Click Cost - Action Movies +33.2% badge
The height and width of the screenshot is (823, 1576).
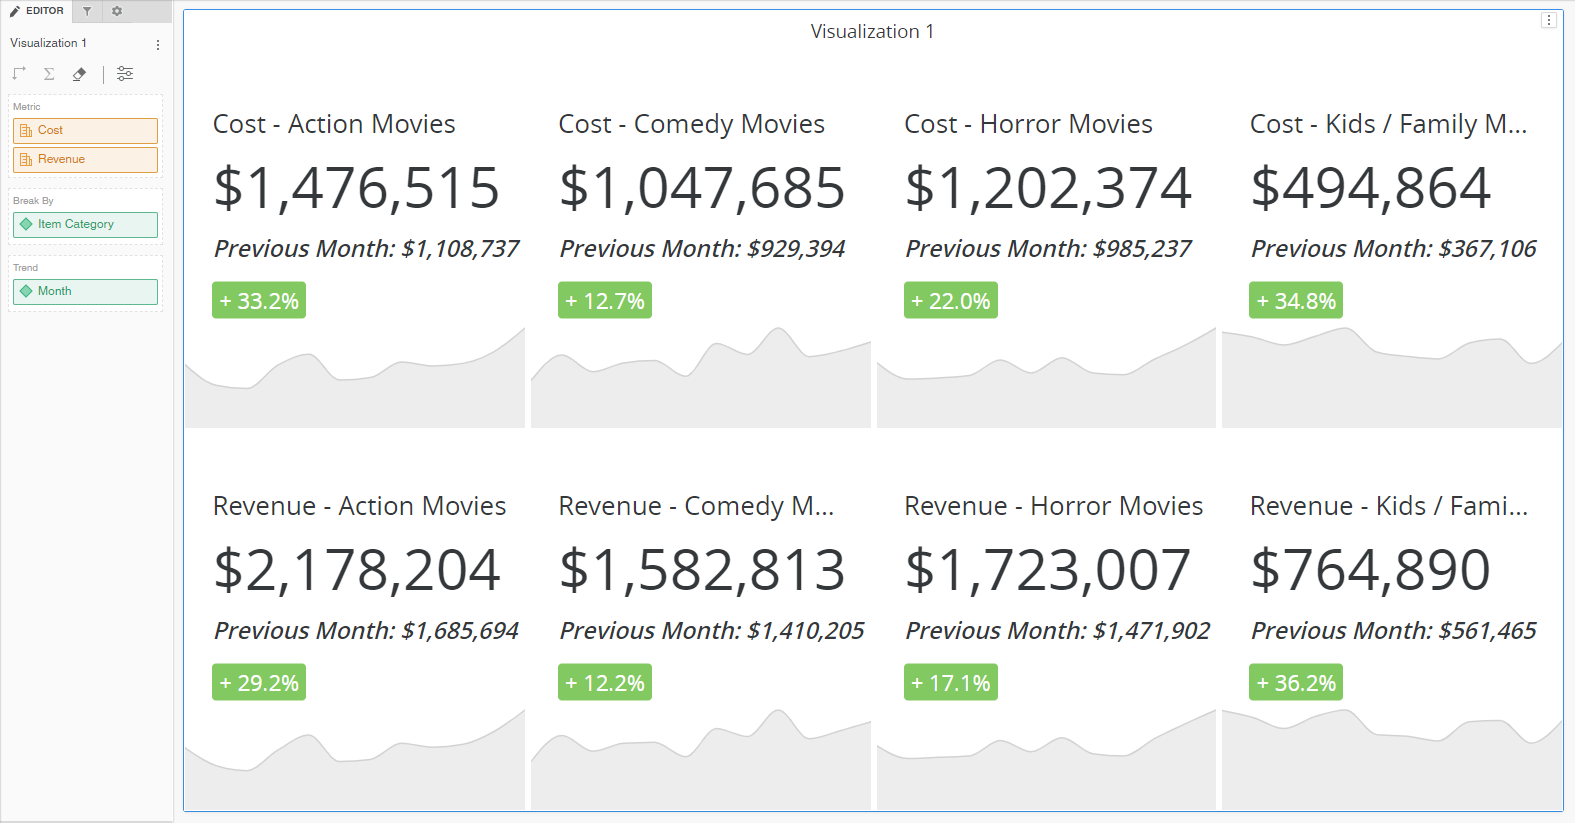[x=259, y=301]
